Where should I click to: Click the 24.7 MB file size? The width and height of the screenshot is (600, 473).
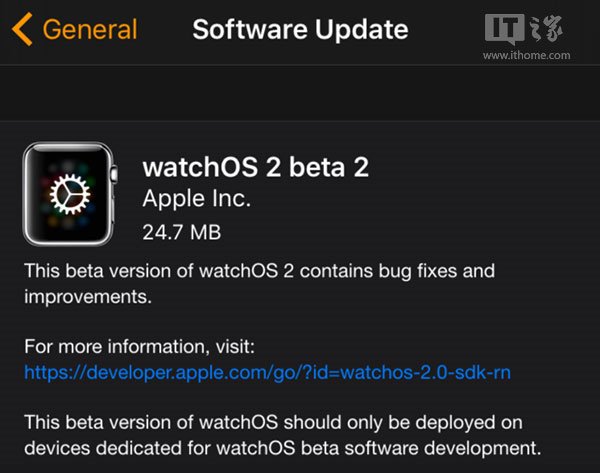pos(182,232)
